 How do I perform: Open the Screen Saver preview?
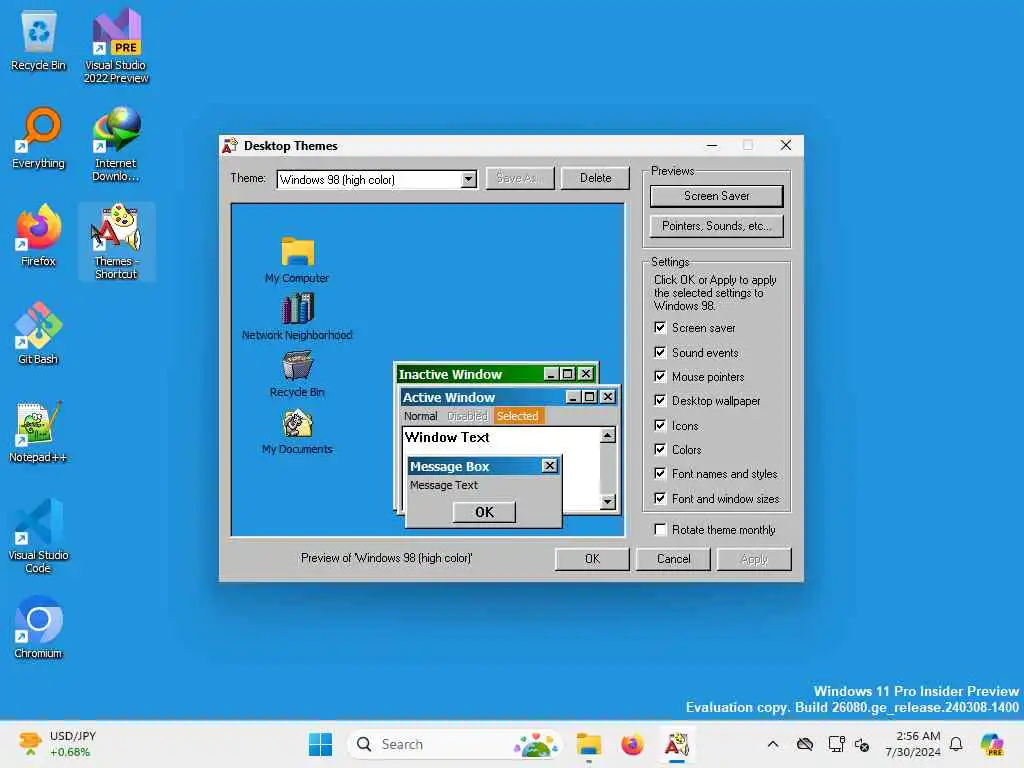[716, 196]
